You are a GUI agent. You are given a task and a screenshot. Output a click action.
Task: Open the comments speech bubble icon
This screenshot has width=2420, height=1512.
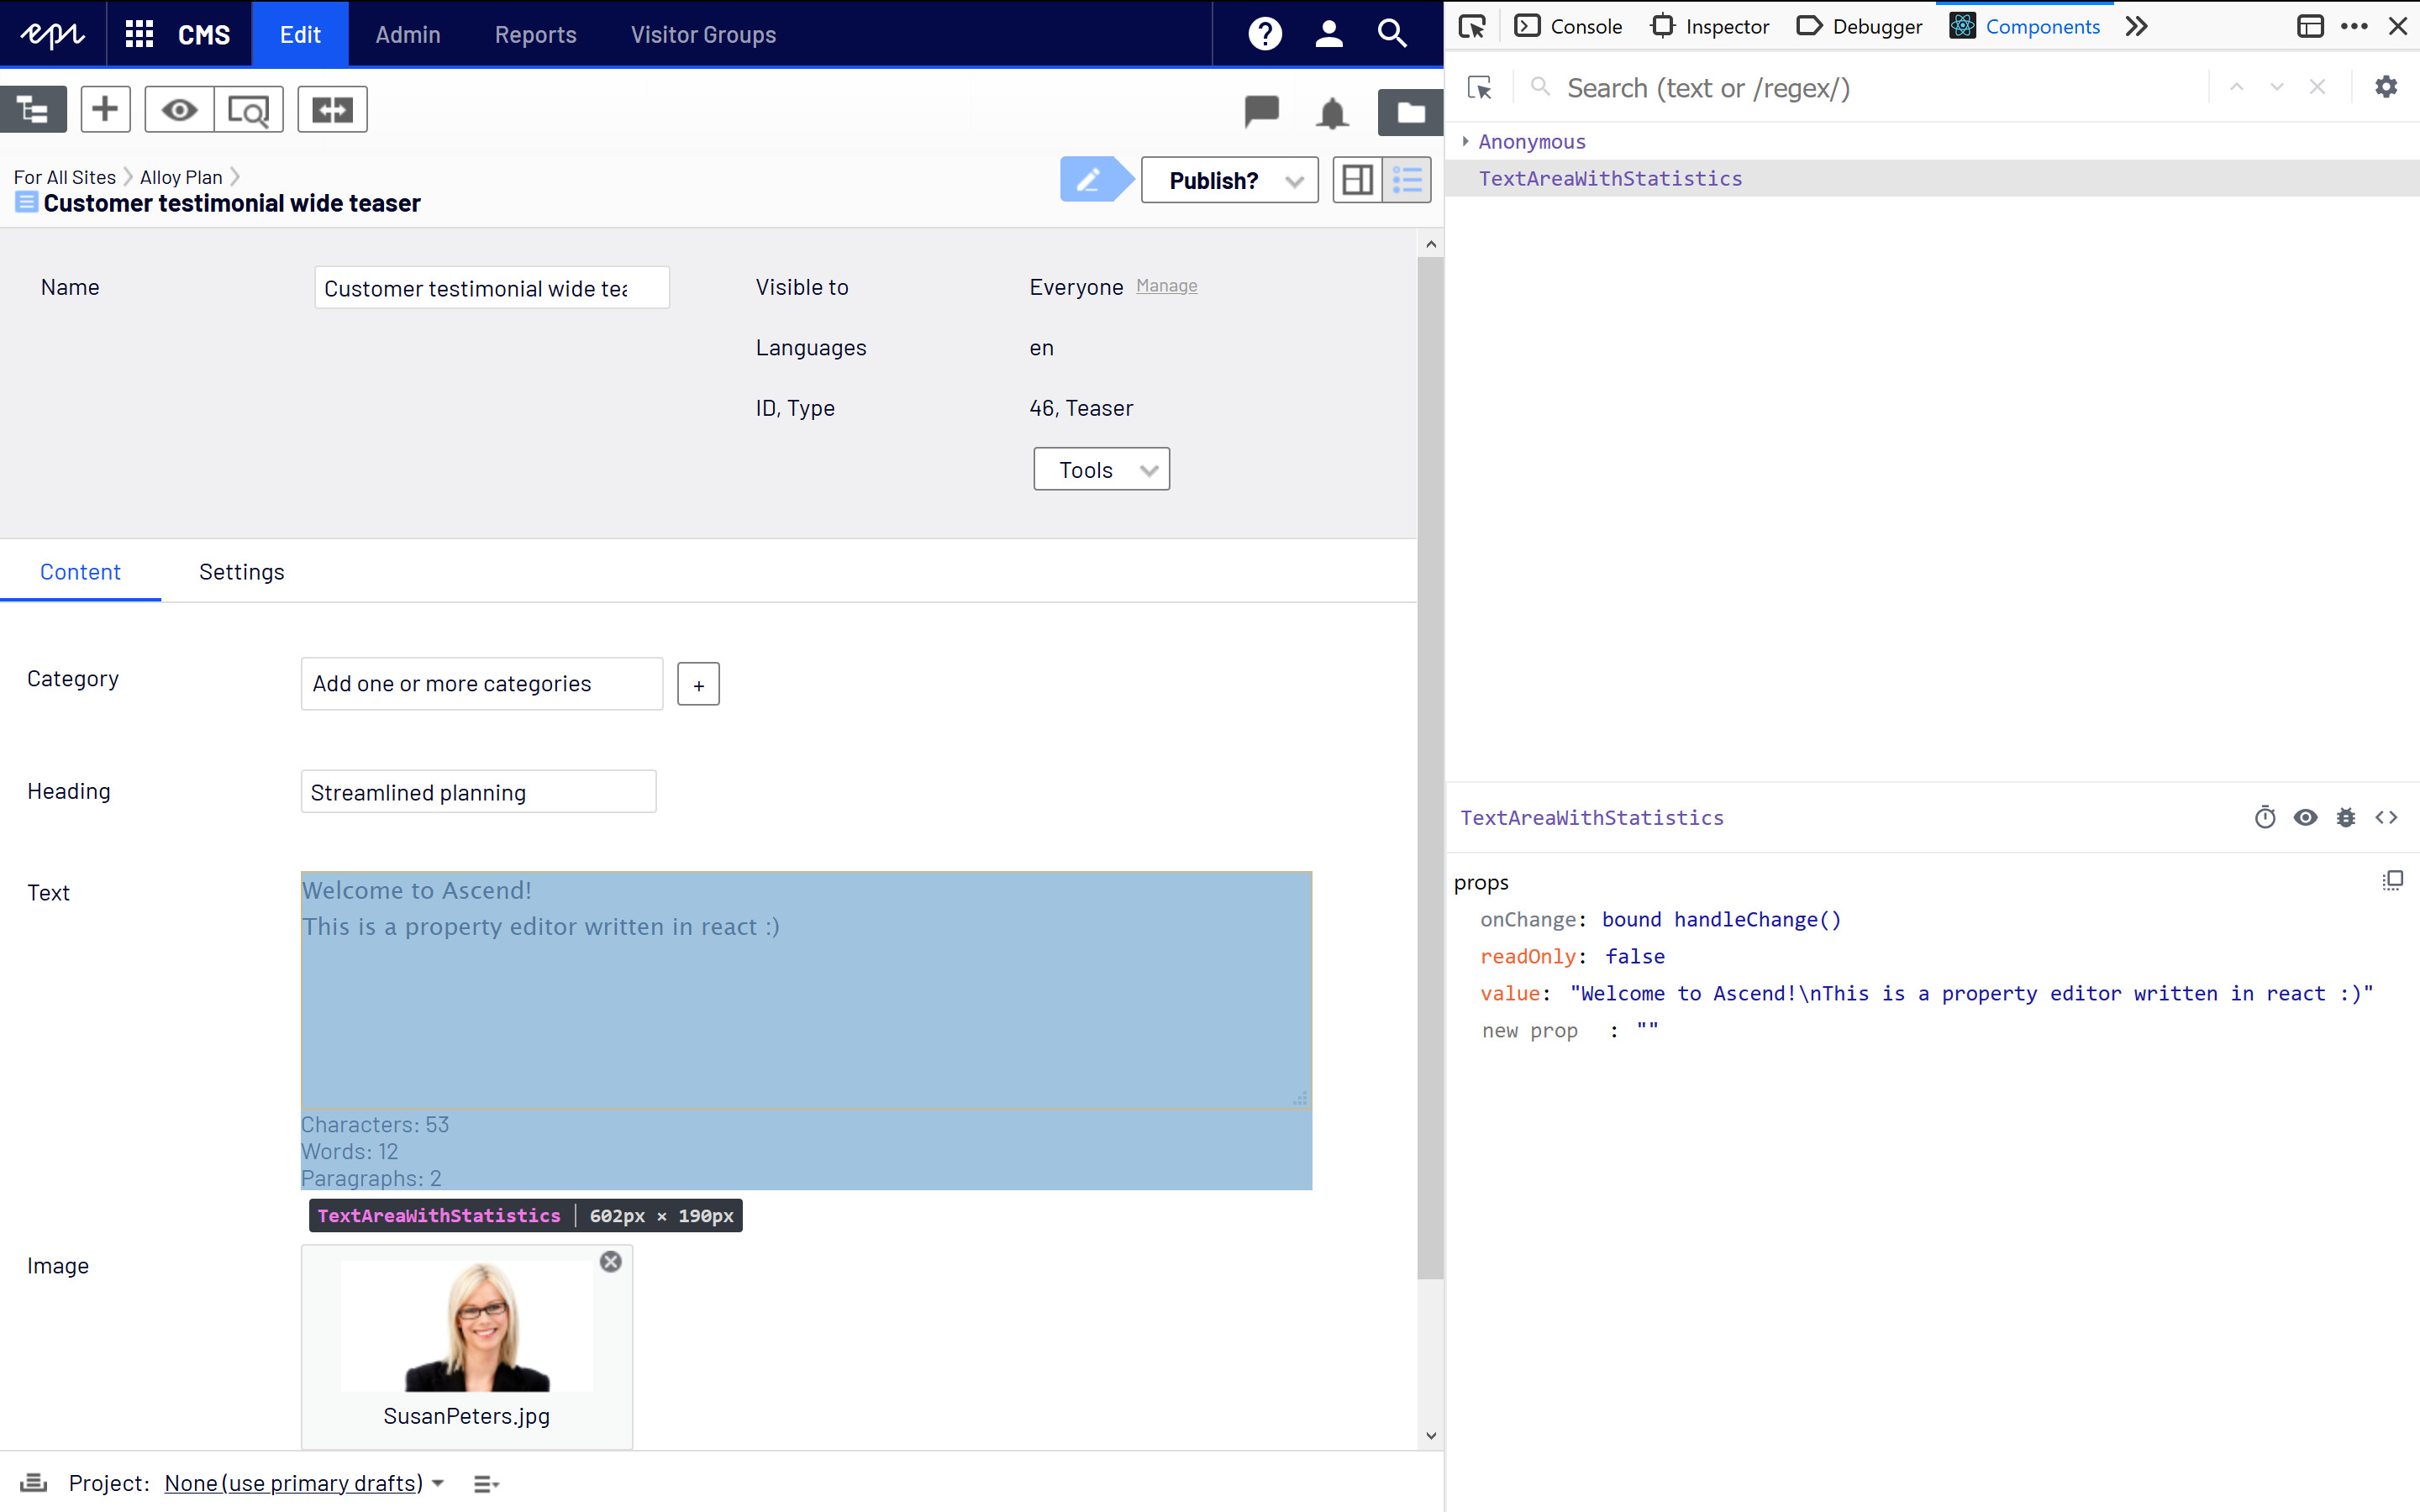click(1261, 110)
